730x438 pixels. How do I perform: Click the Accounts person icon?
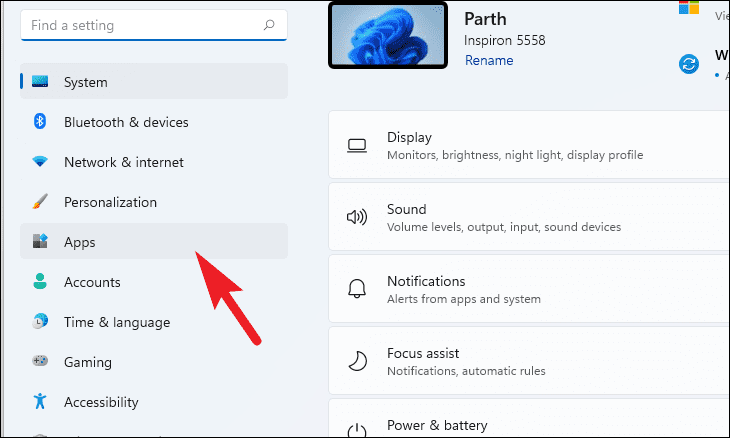40,281
